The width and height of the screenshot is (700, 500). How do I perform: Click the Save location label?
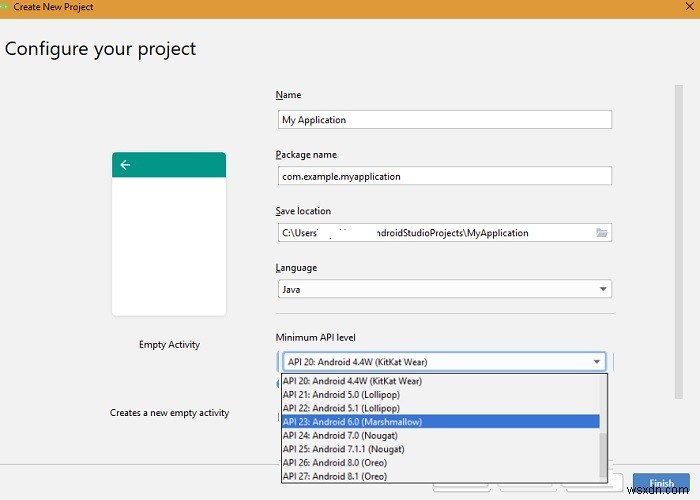303,211
